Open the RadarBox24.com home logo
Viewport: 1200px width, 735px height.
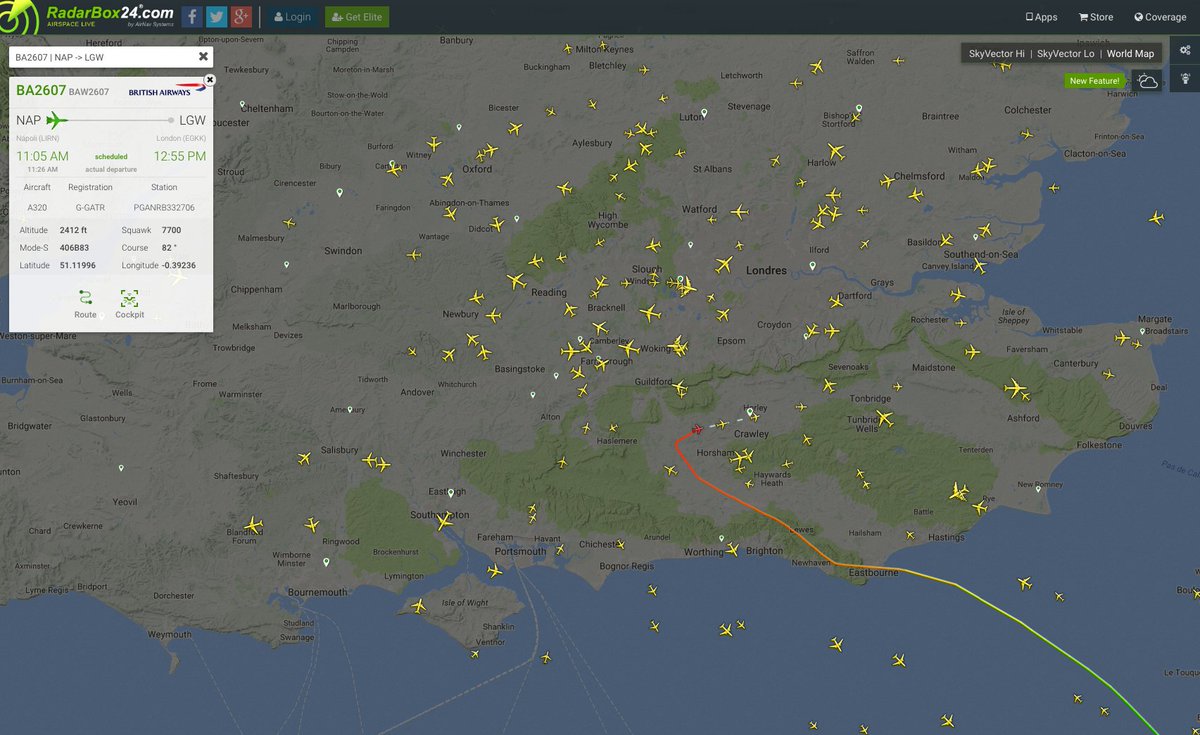pyautogui.click(x=87, y=16)
